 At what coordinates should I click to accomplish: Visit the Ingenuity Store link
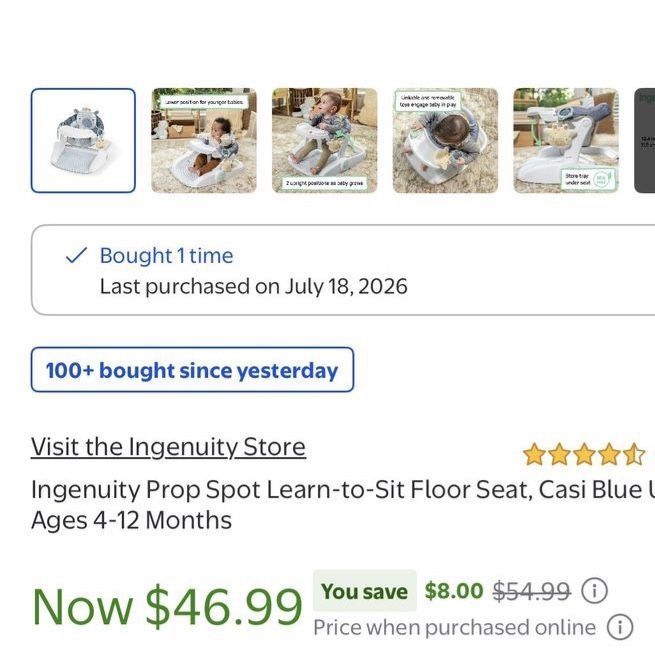[x=168, y=447]
